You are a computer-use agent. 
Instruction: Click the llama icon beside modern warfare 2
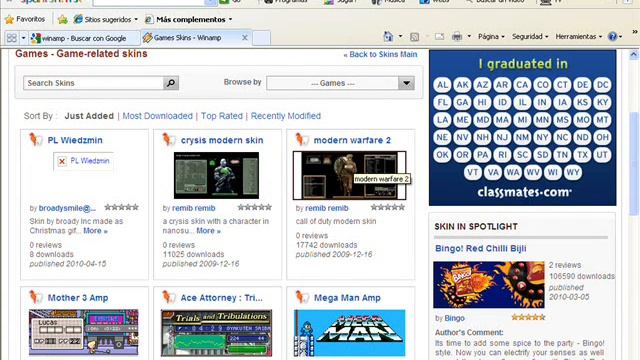pyautogui.click(x=302, y=140)
